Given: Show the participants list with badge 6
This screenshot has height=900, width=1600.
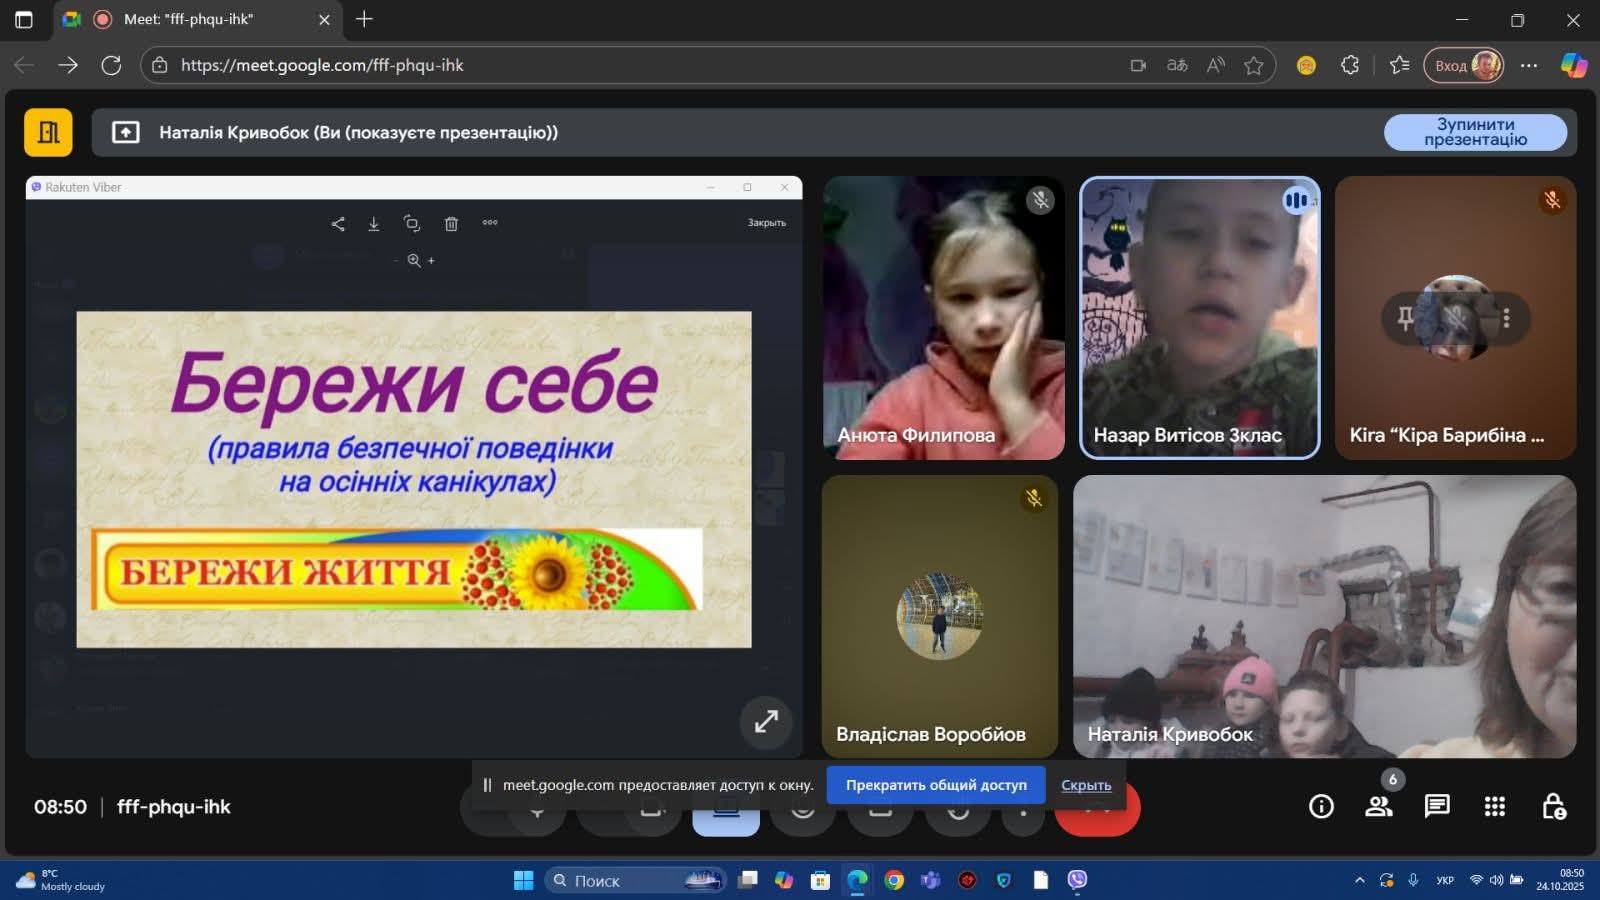Looking at the screenshot, I should tap(1379, 806).
